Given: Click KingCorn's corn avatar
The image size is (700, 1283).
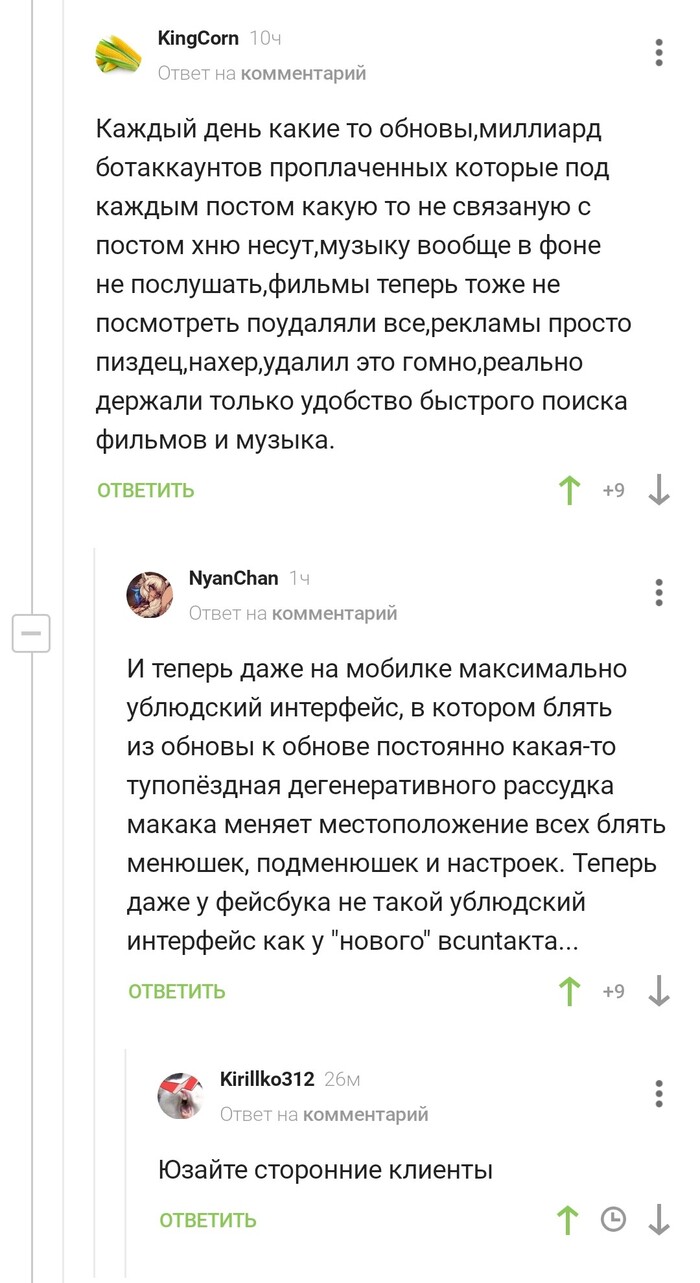Looking at the screenshot, I should point(119,54).
